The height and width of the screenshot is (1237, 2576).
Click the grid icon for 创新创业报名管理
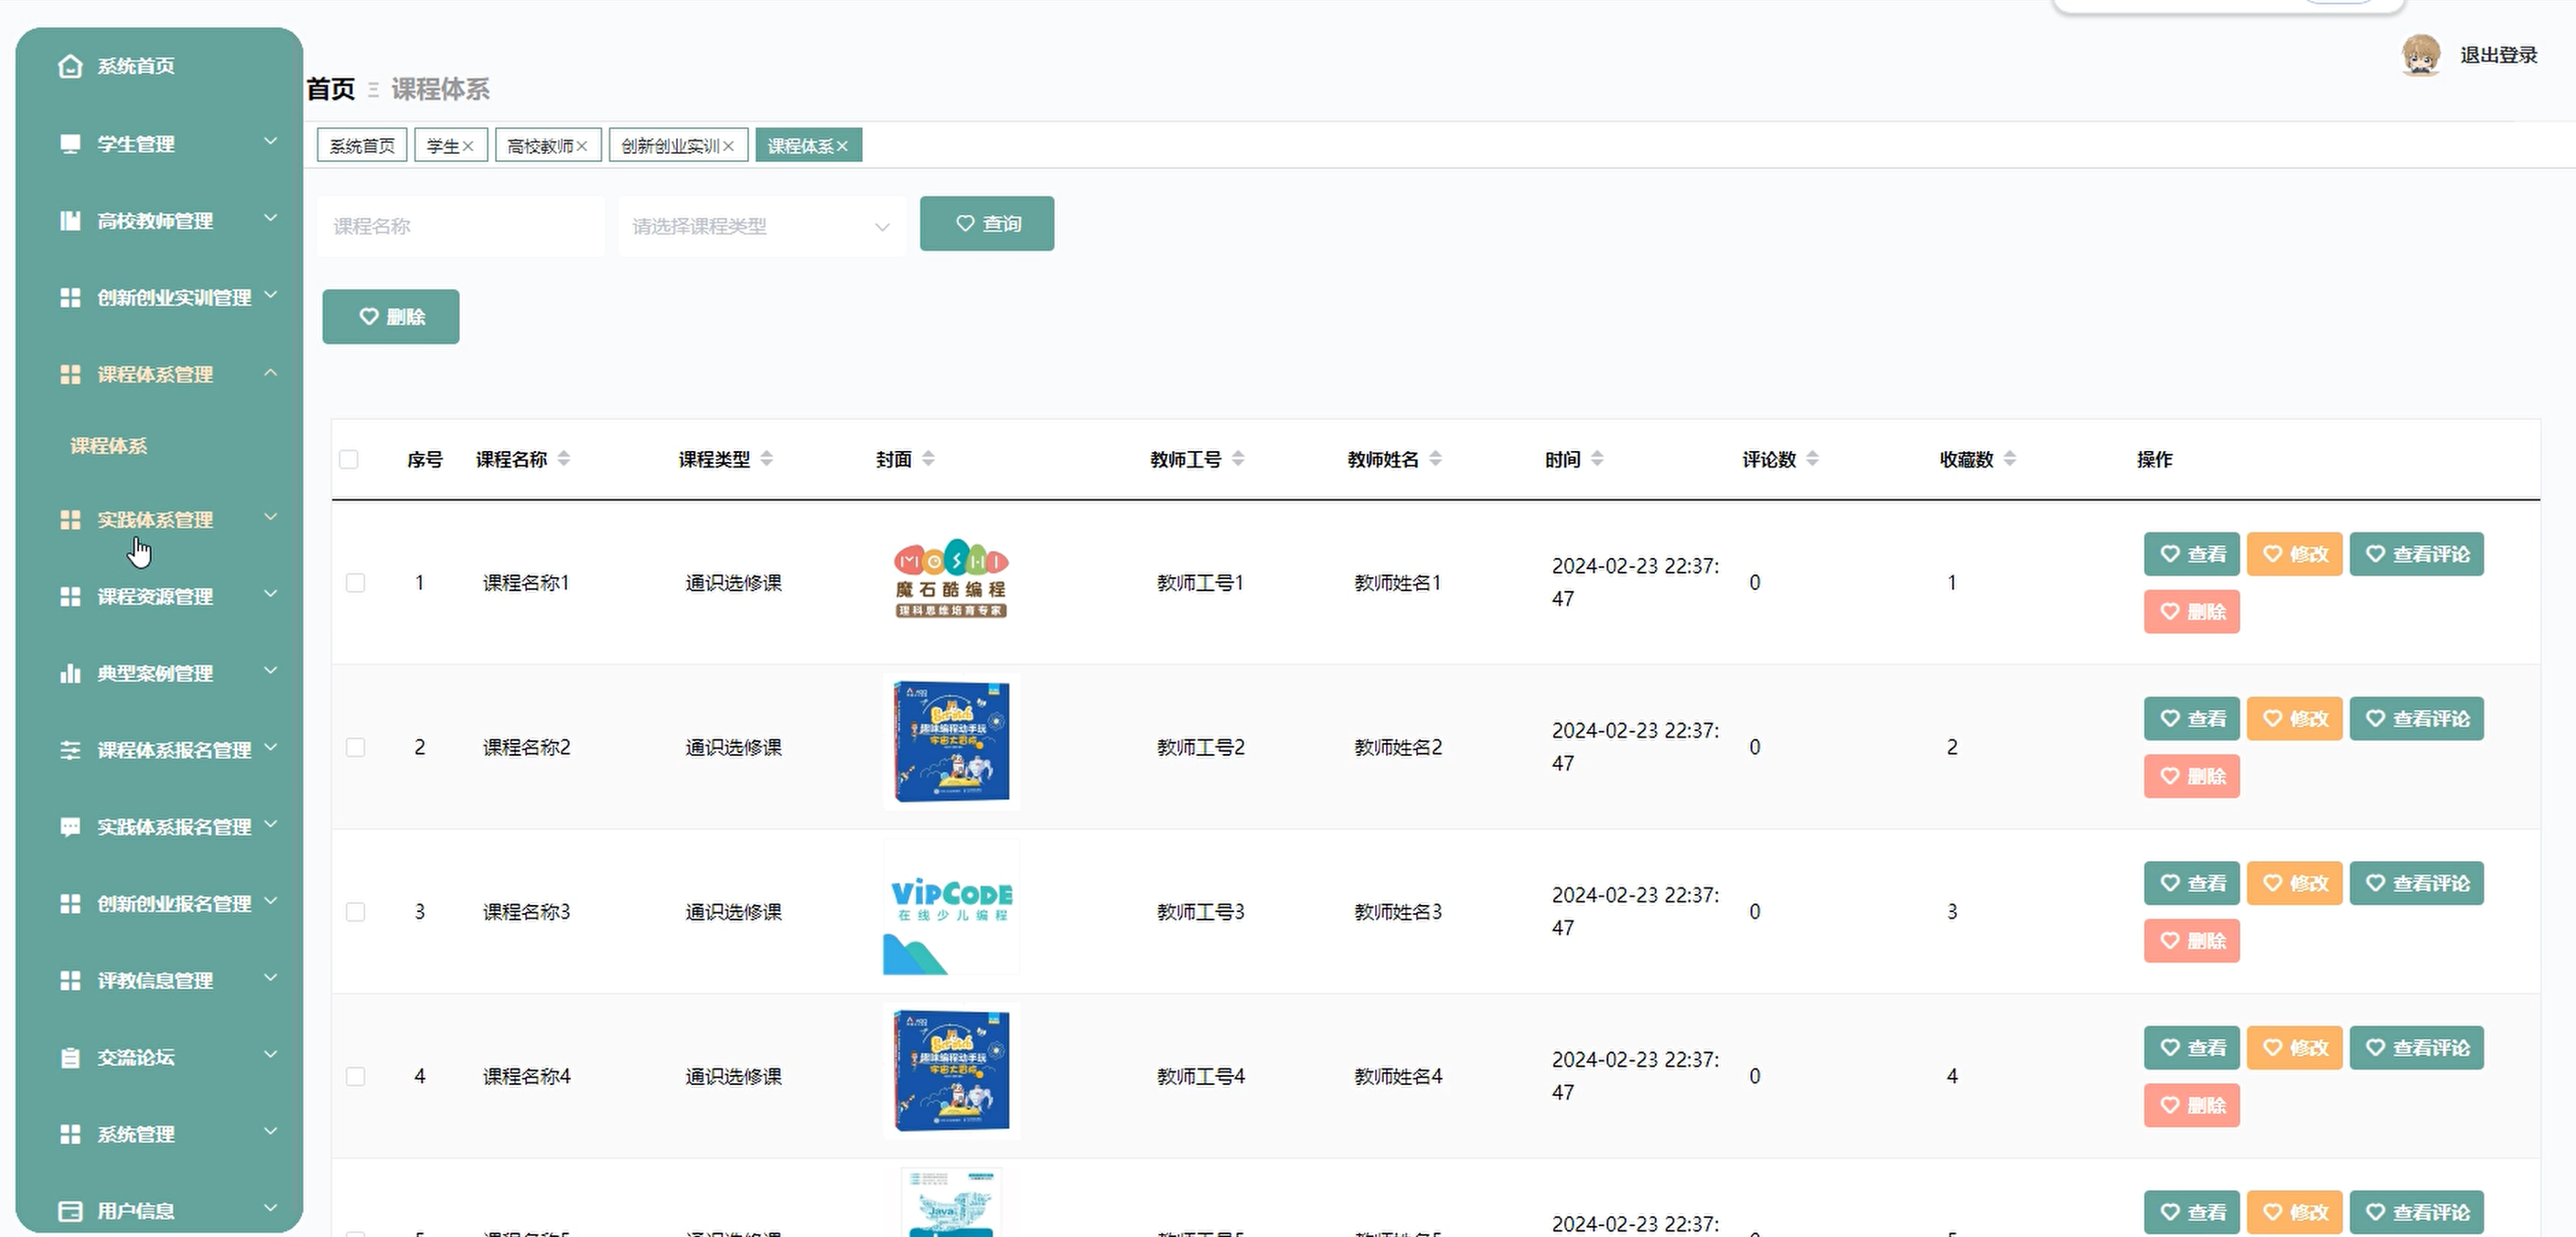(x=70, y=904)
